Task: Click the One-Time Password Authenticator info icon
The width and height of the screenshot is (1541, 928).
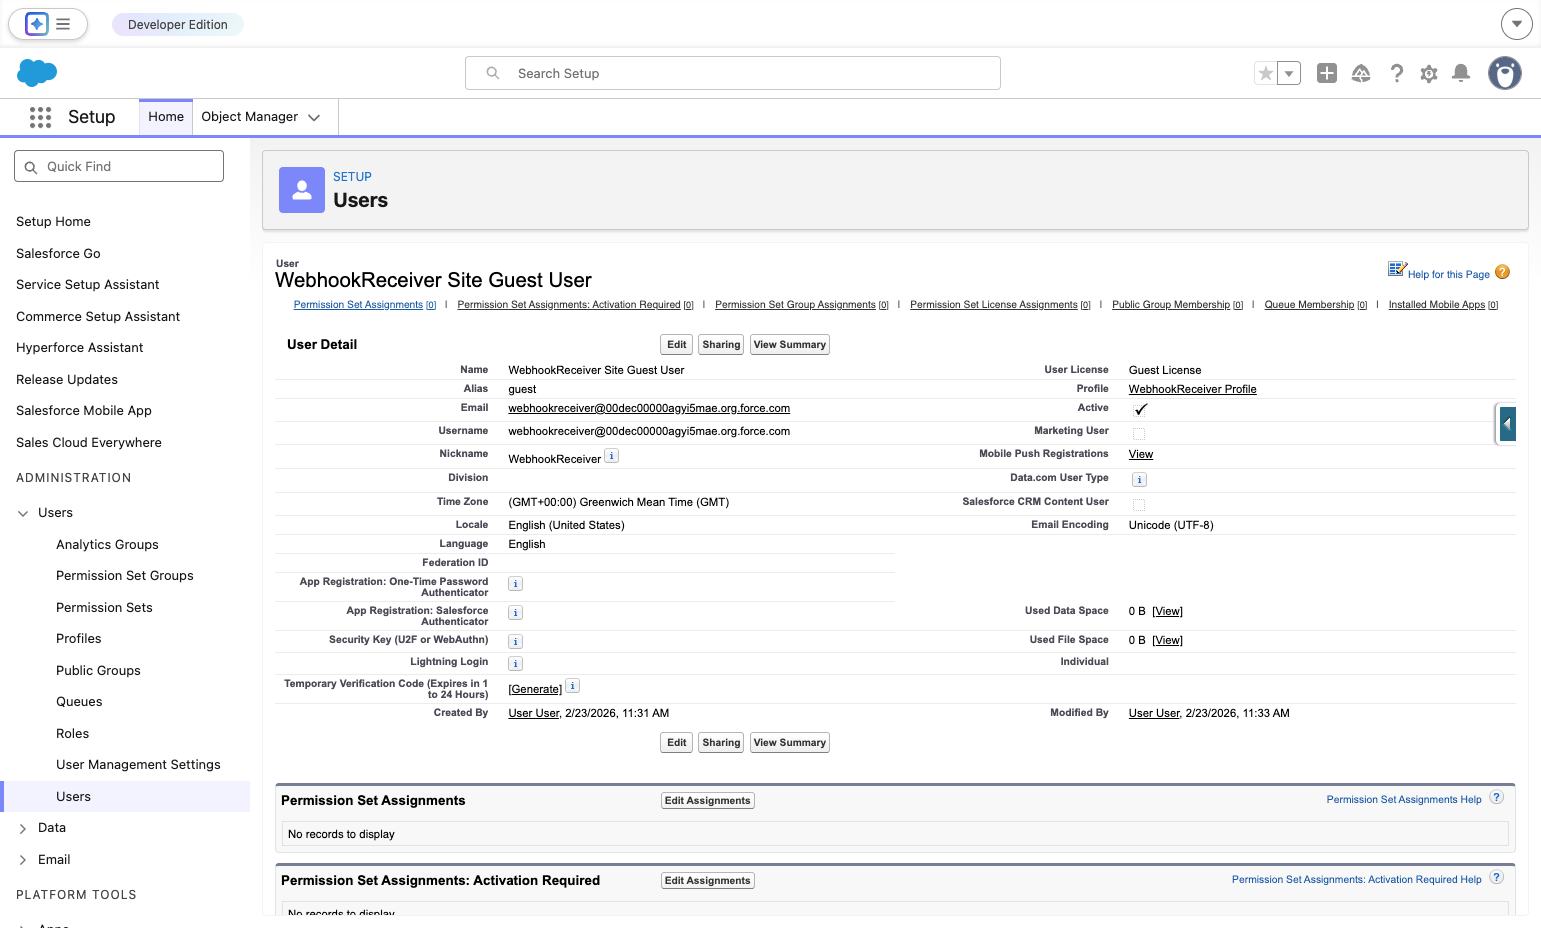Action: (x=516, y=584)
